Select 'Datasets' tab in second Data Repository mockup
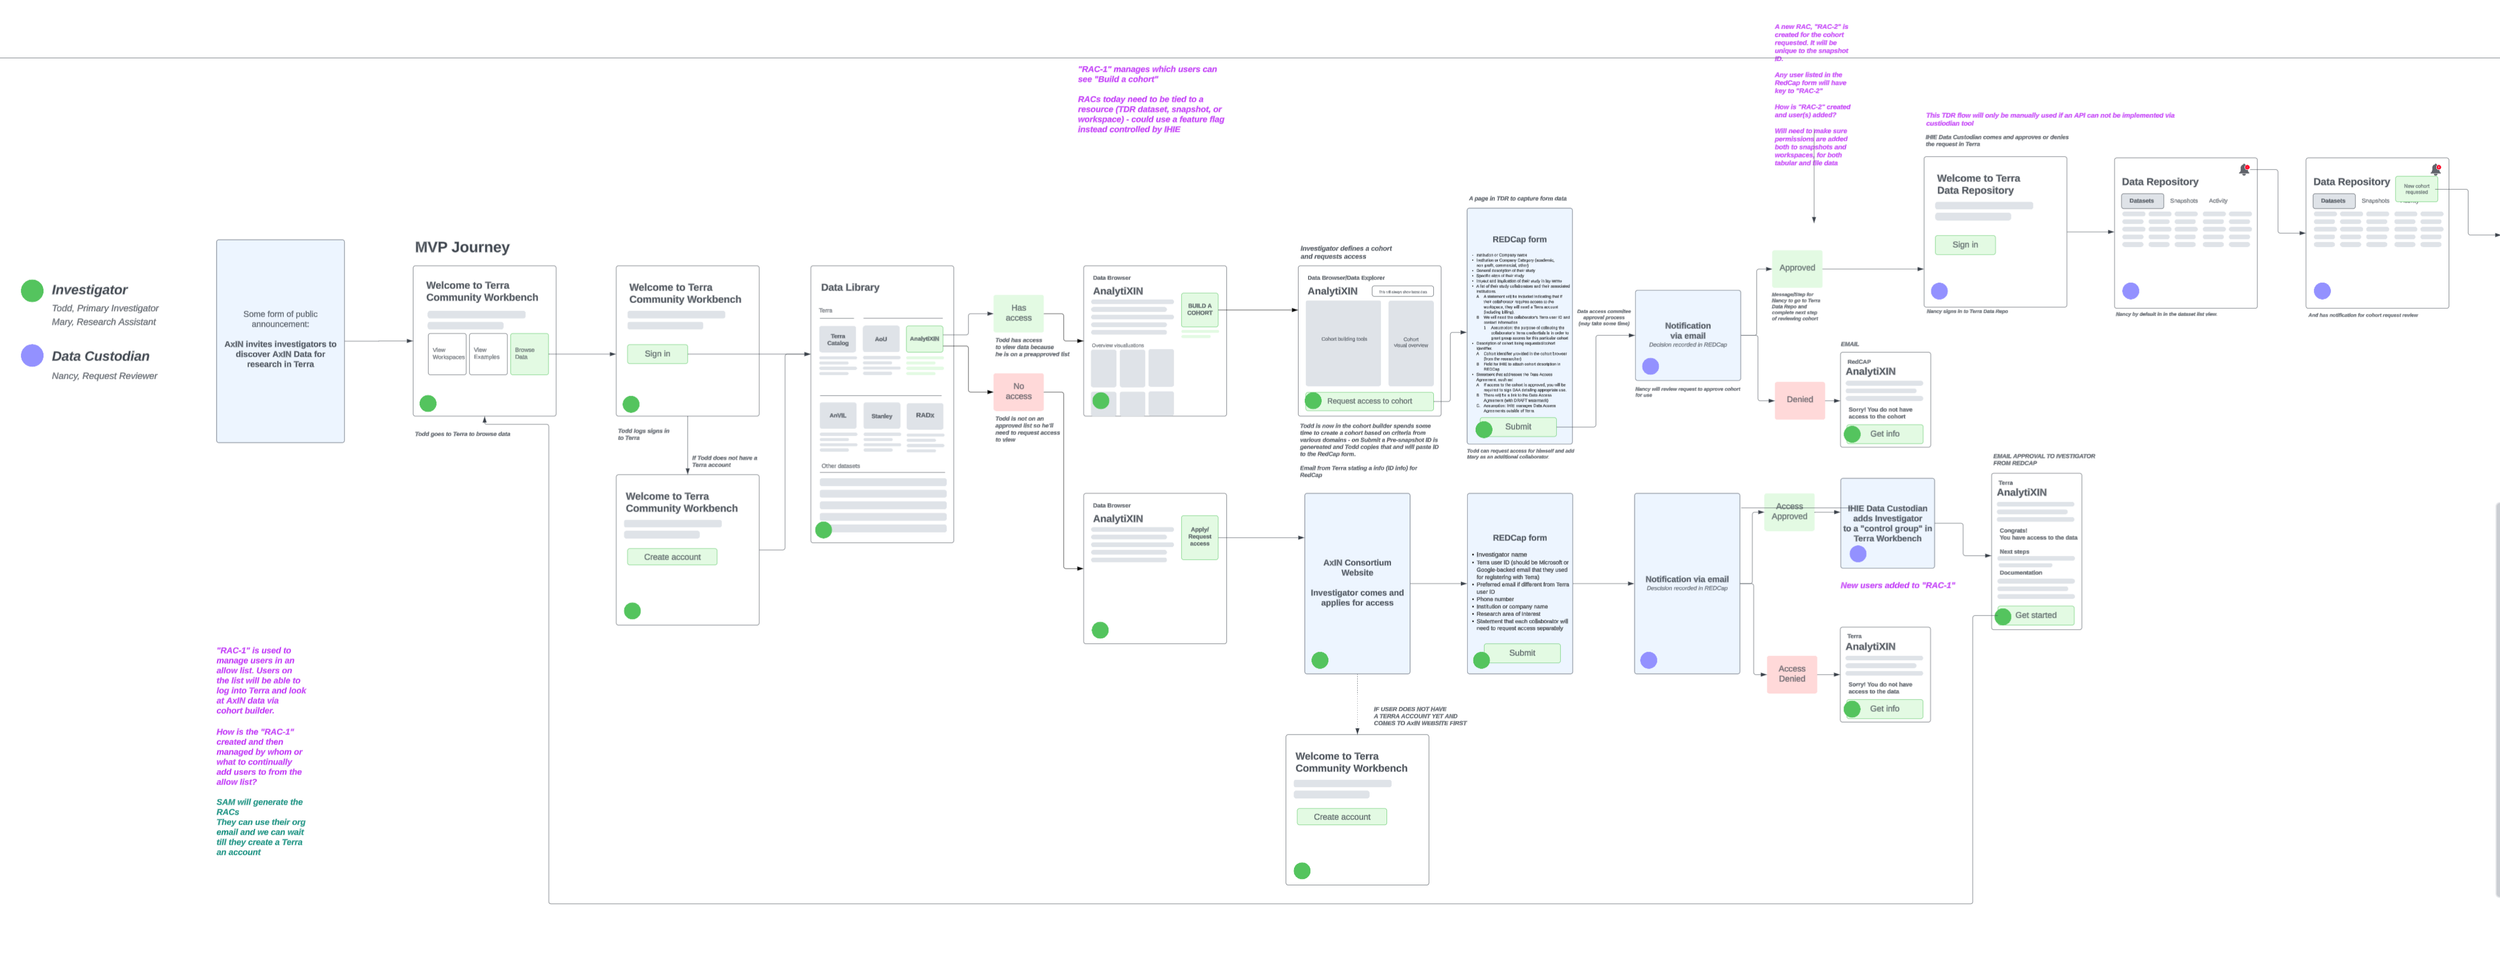The width and height of the screenshot is (2500, 965). click(x=2332, y=201)
